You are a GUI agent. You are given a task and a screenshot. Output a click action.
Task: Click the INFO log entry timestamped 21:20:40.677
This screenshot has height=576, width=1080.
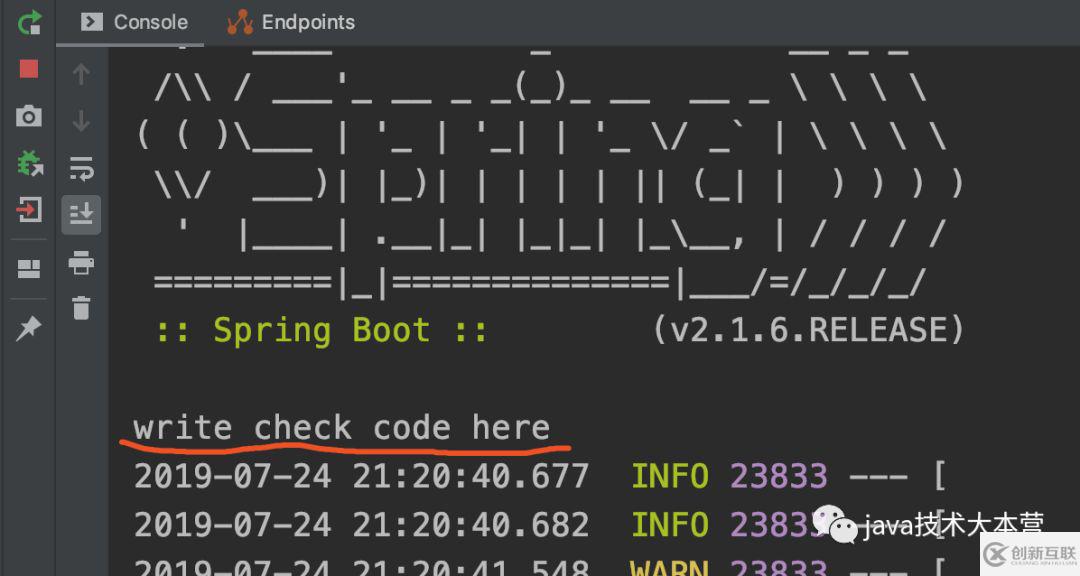400,475
